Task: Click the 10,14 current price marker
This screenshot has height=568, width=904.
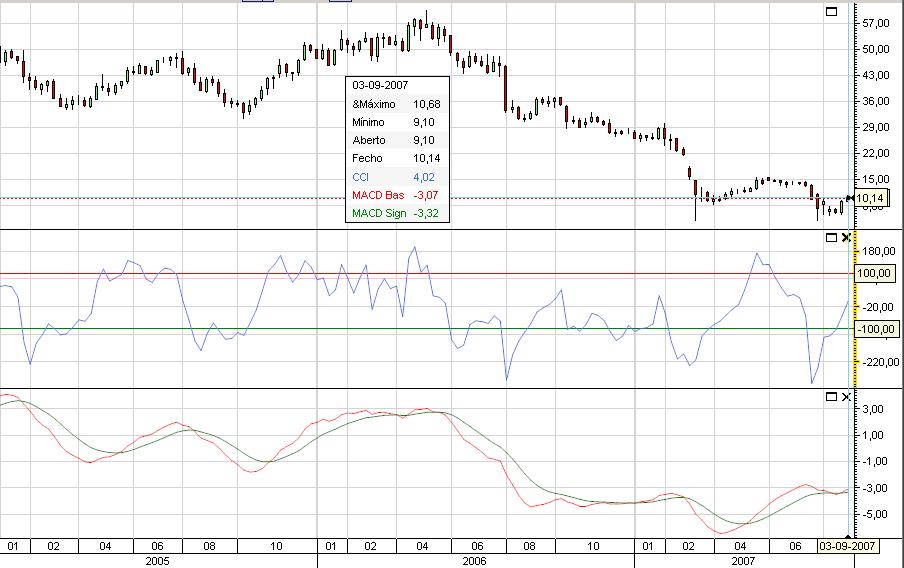Action: click(x=873, y=199)
